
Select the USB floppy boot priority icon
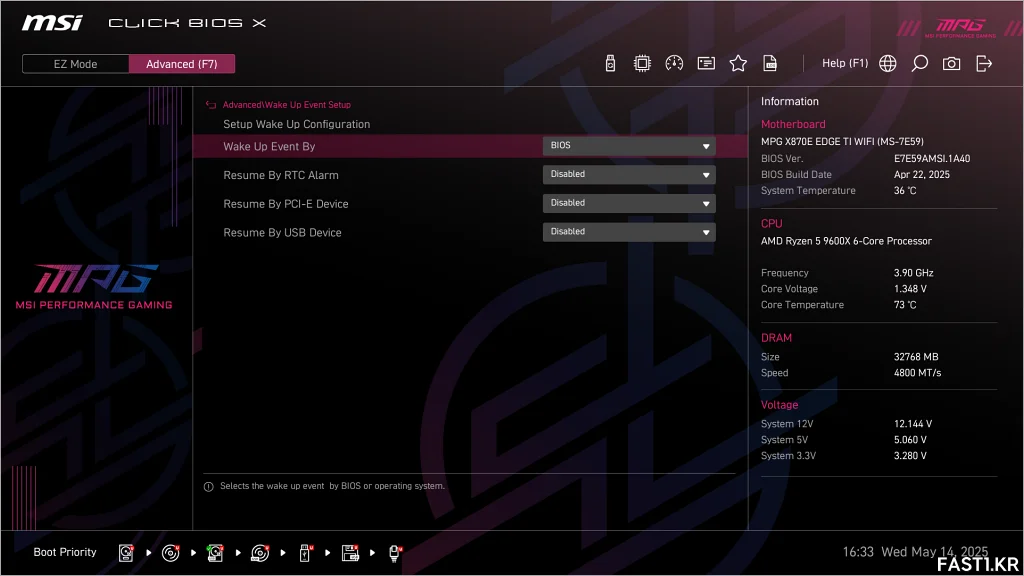[x=350, y=552]
